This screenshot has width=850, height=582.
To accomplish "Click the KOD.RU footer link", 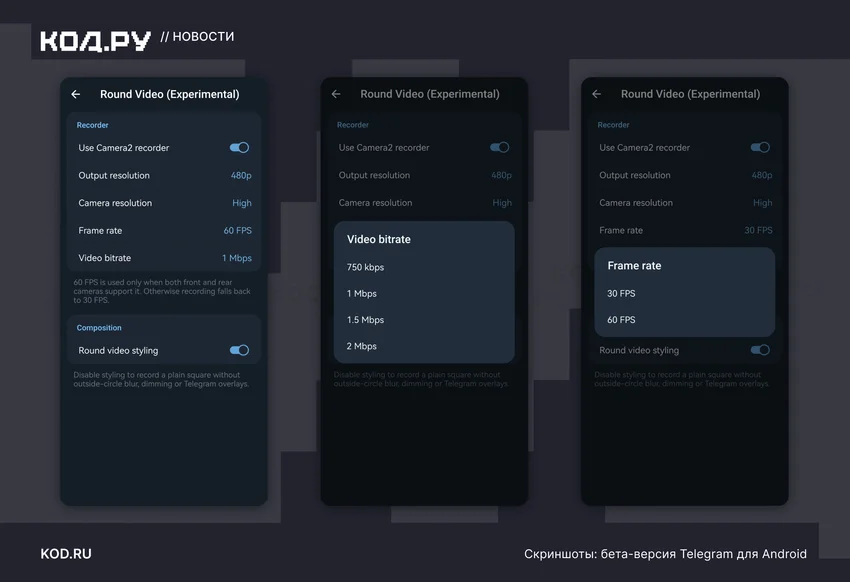I will pos(66,554).
